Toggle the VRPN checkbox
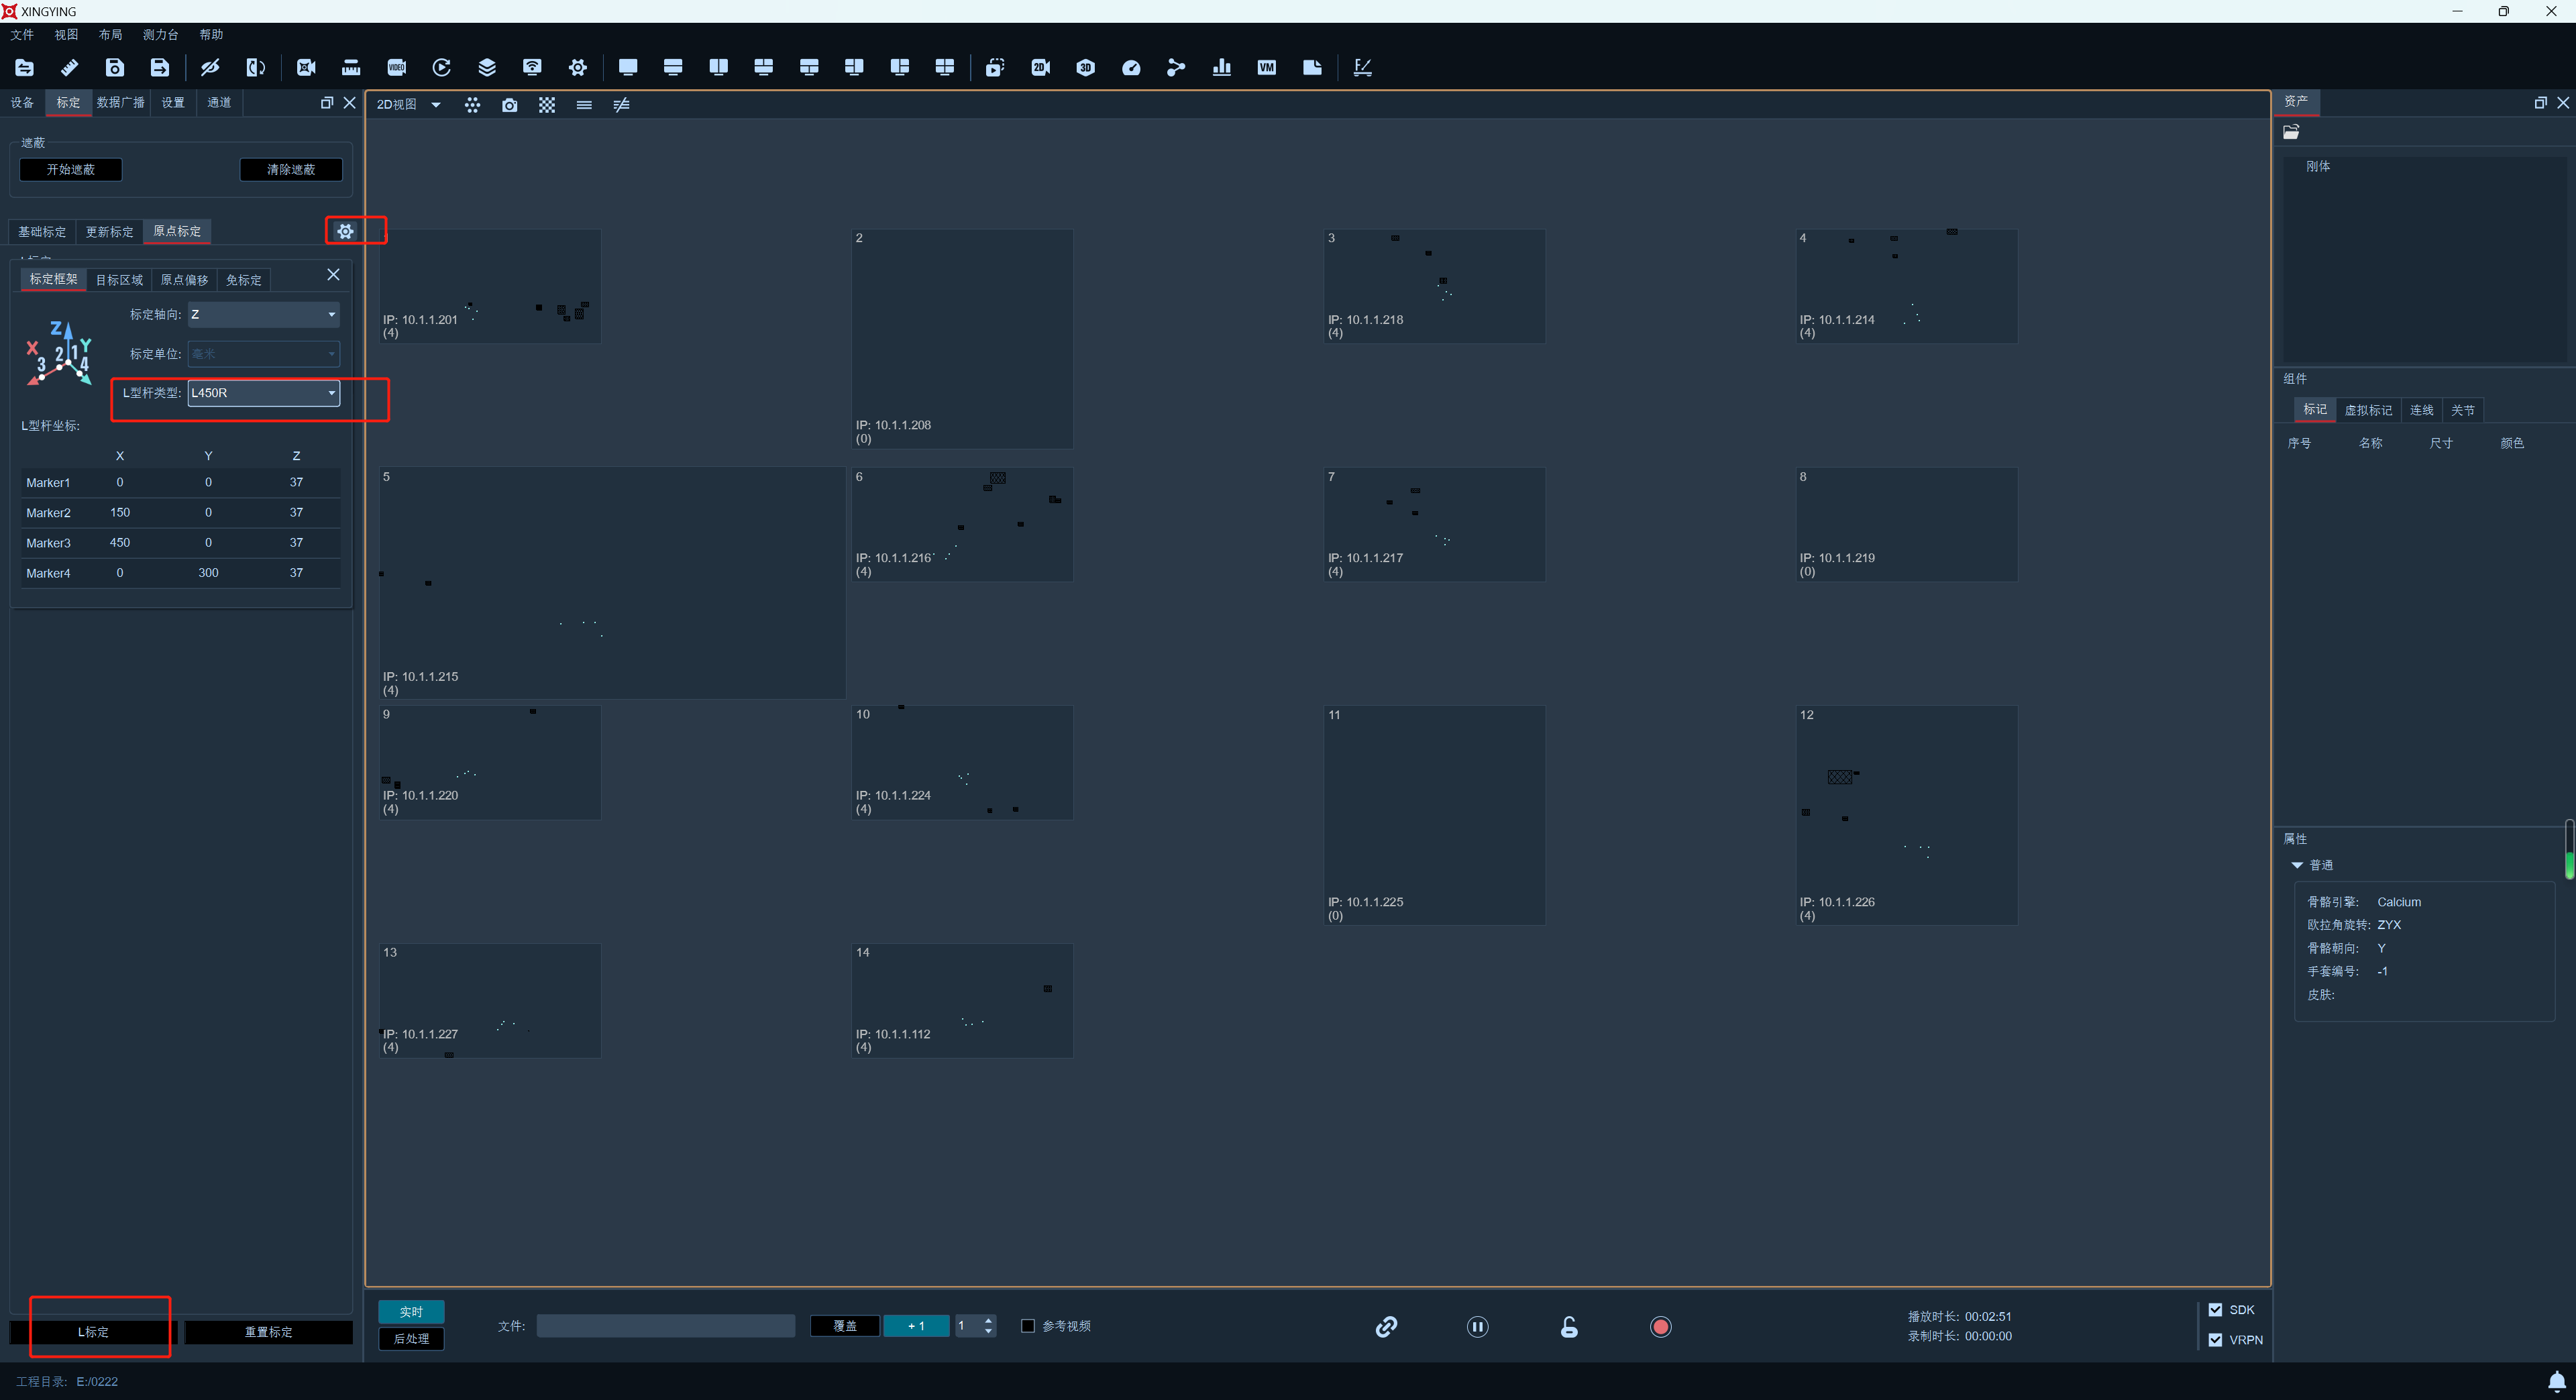Image resolution: width=2576 pixels, height=1400 pixels. click(2215, 1339)
